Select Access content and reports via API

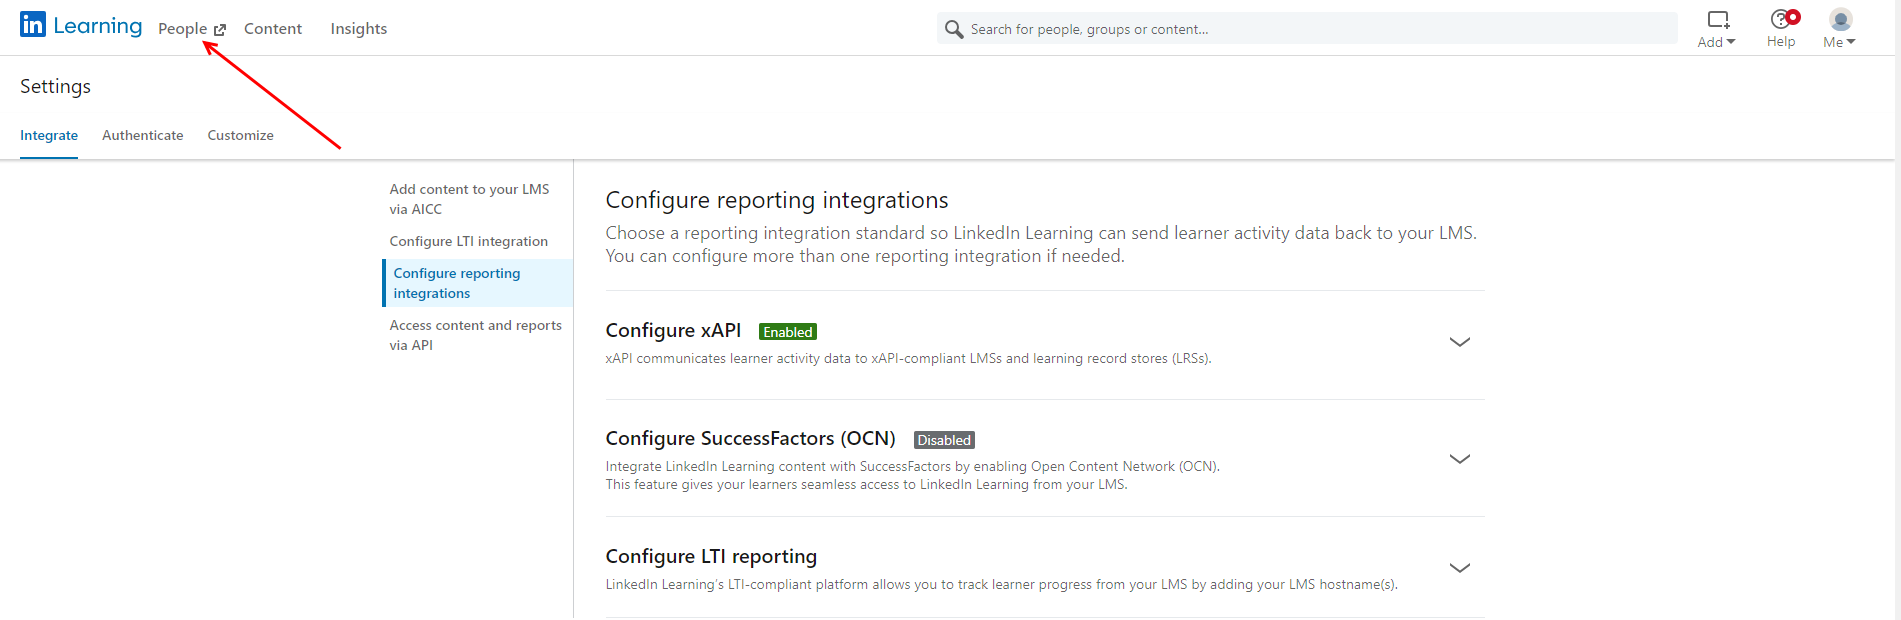[x=476, y=335]
